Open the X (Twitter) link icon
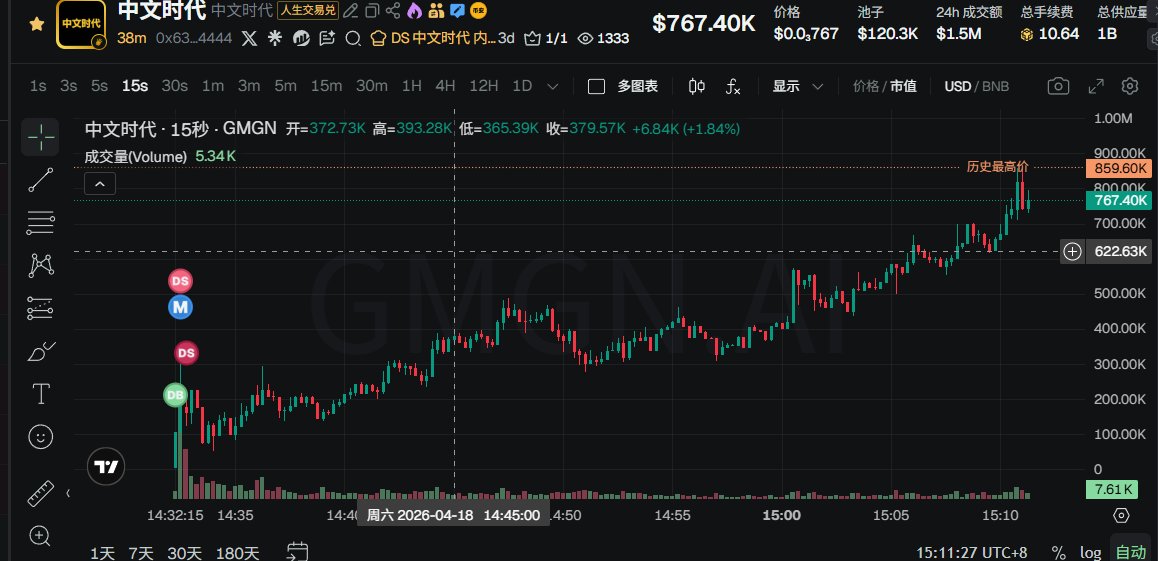1158x561 pixels. (250, 38)
